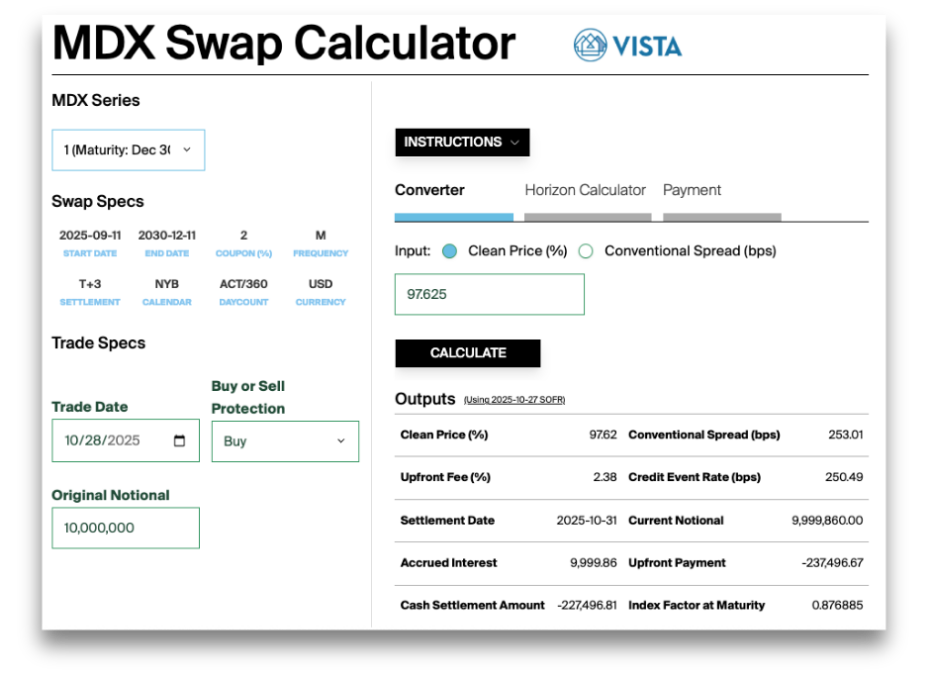Click the Vista house logo icon

[589, 45]
